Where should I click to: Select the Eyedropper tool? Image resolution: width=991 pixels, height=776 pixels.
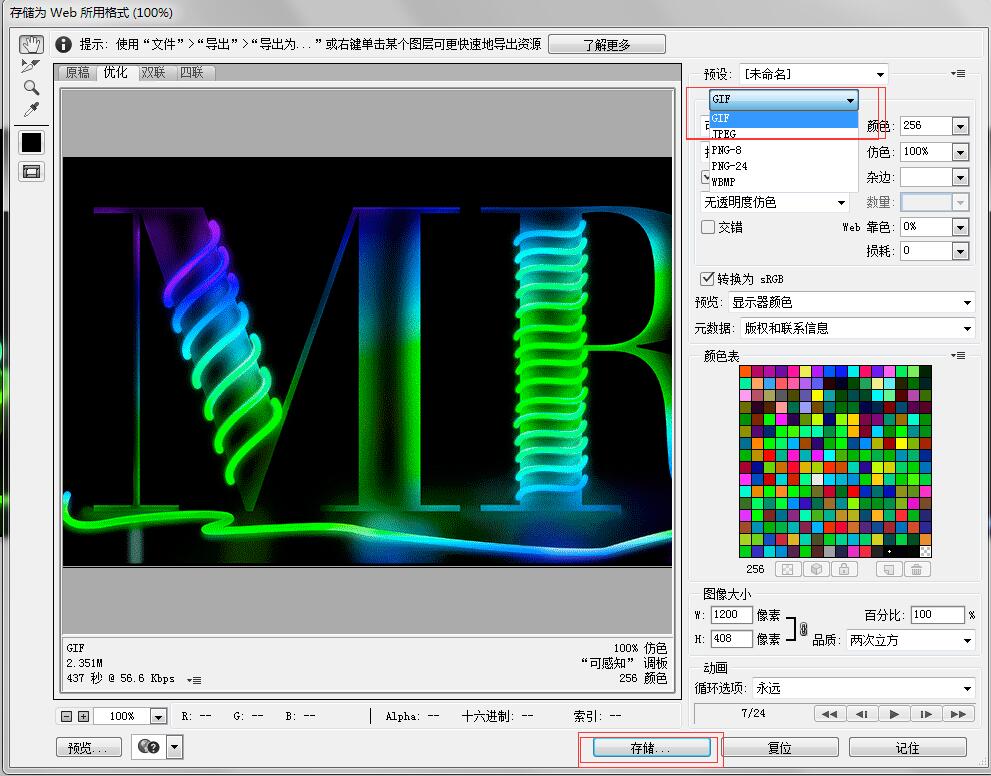(x=31, y=109)
